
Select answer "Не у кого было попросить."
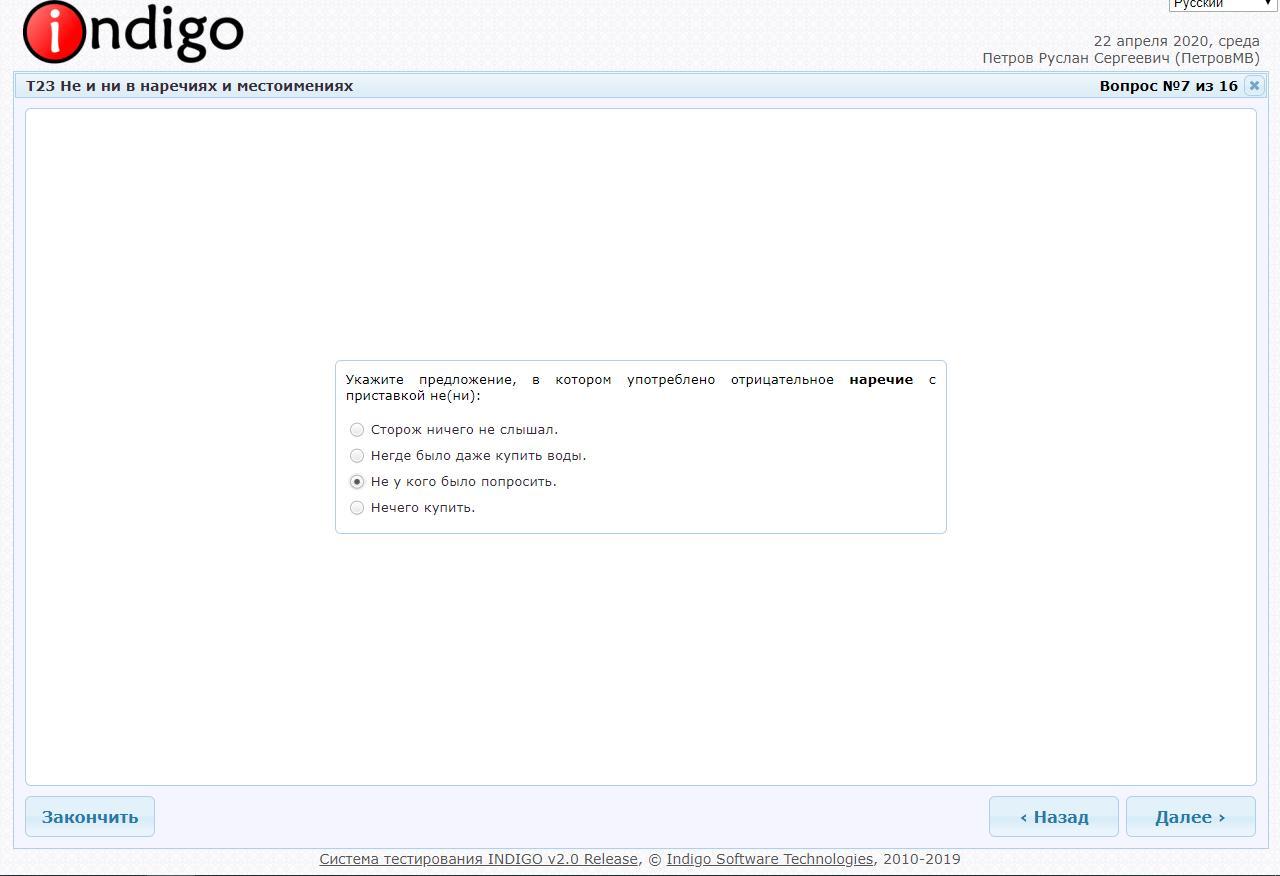[x=356, y=482]
